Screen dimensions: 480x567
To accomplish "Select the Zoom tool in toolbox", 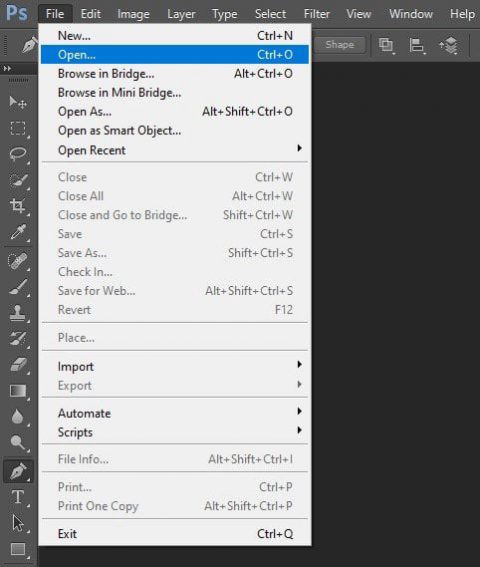I will [x=18, y=443].
